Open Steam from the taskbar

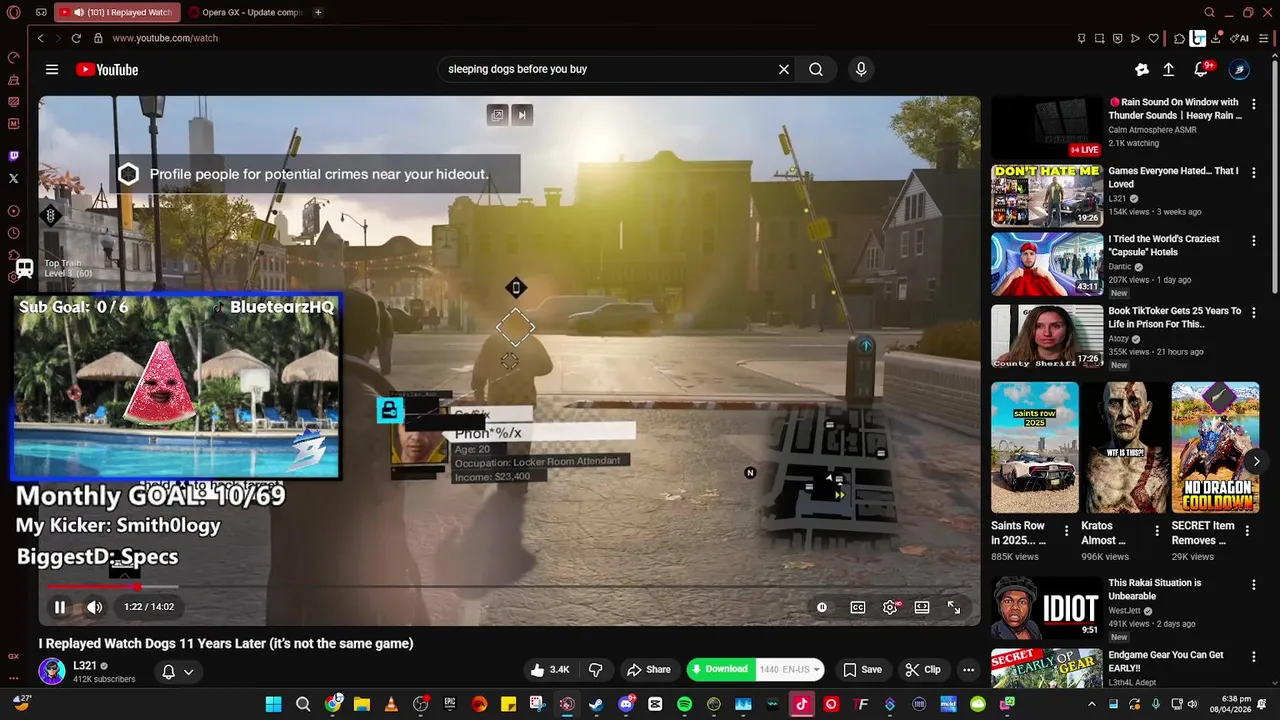click(596, 704)
